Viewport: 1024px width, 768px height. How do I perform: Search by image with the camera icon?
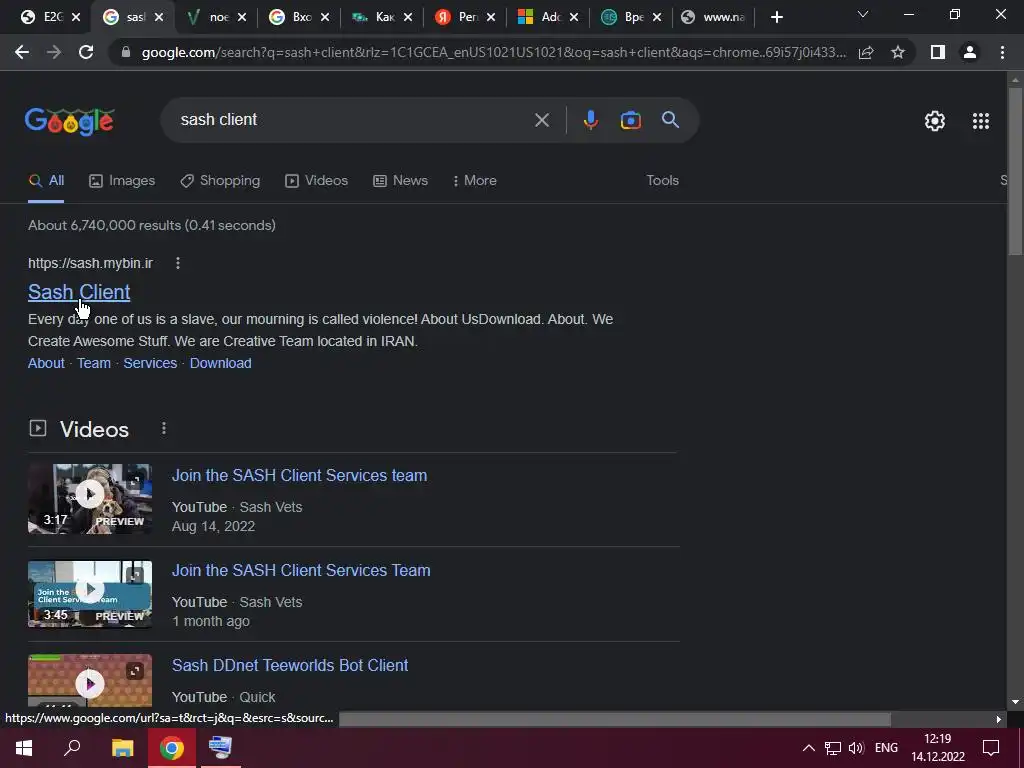point(631,120)
